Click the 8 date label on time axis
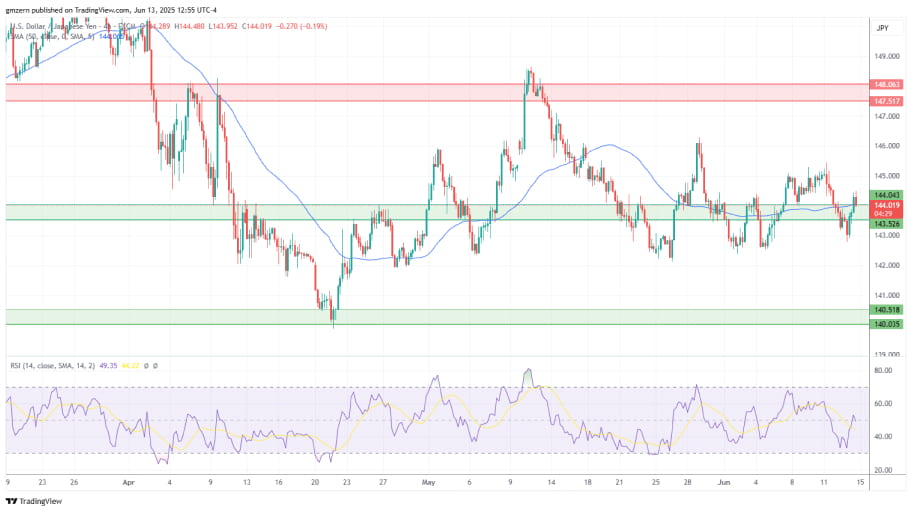The width and height of the screenshot is (912, 513). tap(792, 482)
